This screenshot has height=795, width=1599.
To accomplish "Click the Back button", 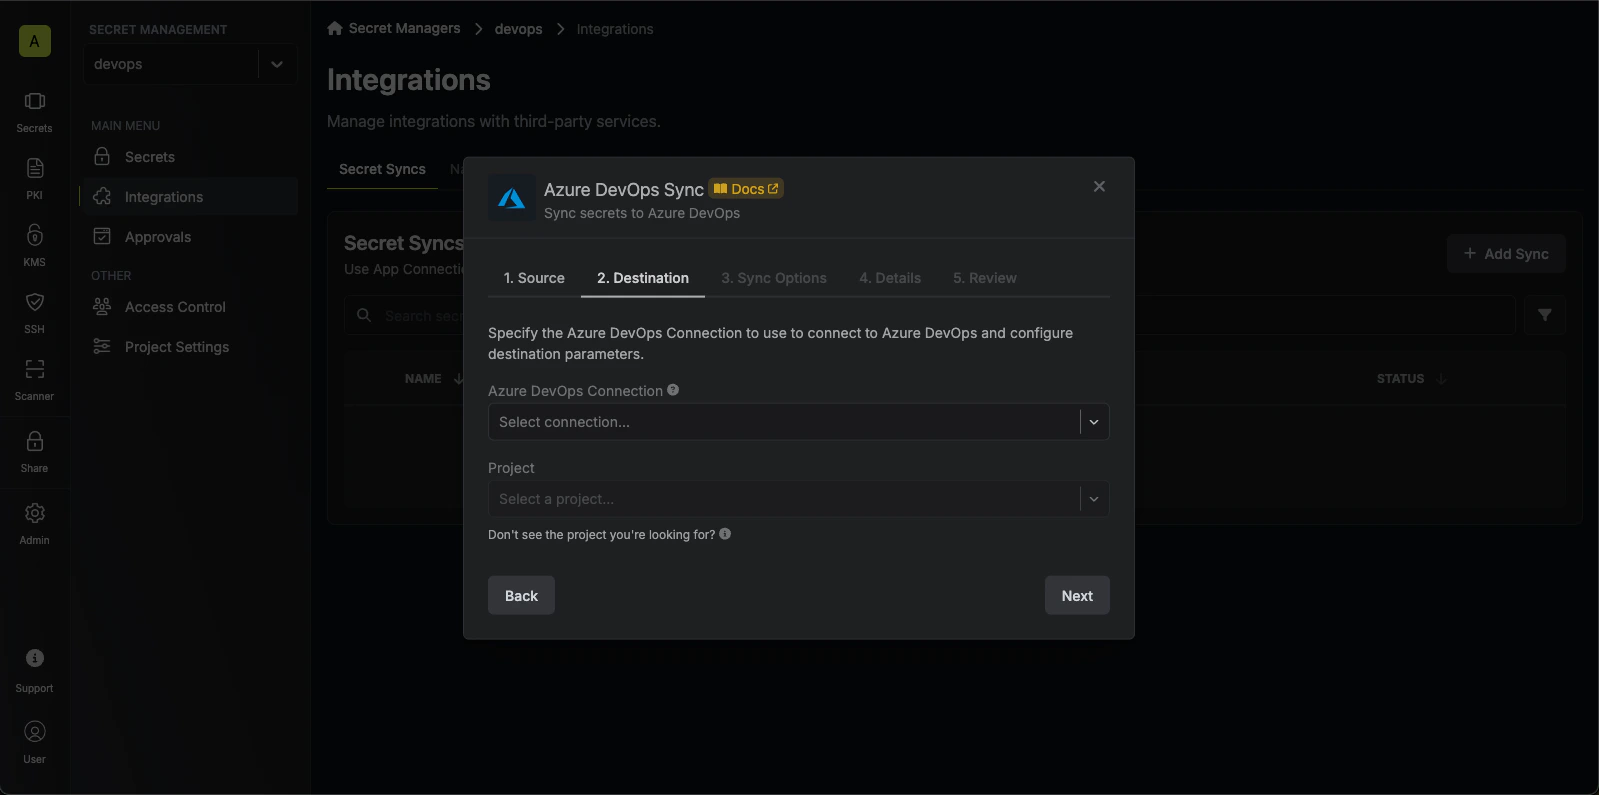I will 521,595.
